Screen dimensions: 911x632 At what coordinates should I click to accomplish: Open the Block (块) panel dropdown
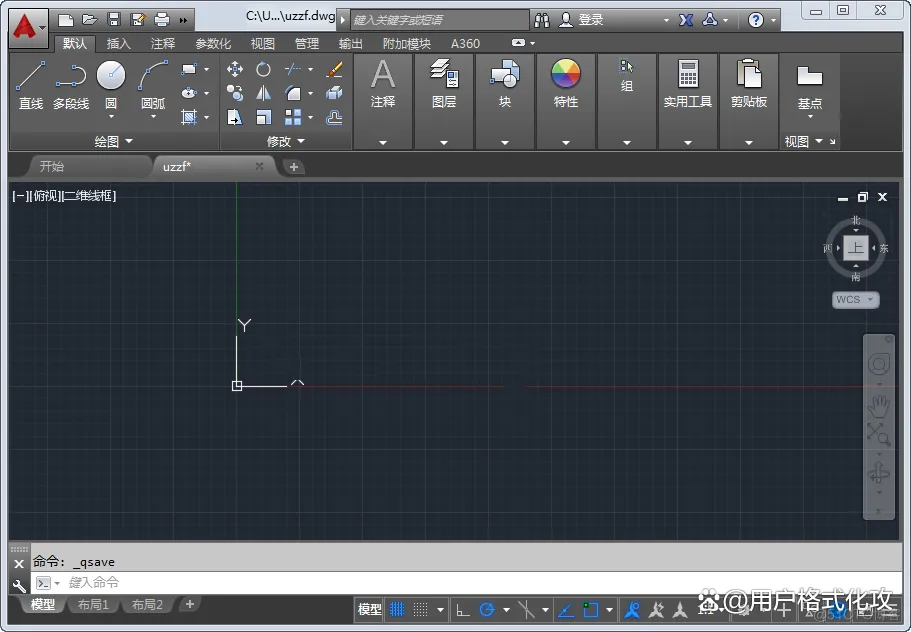pyautogui.click(x=505, y=142)
